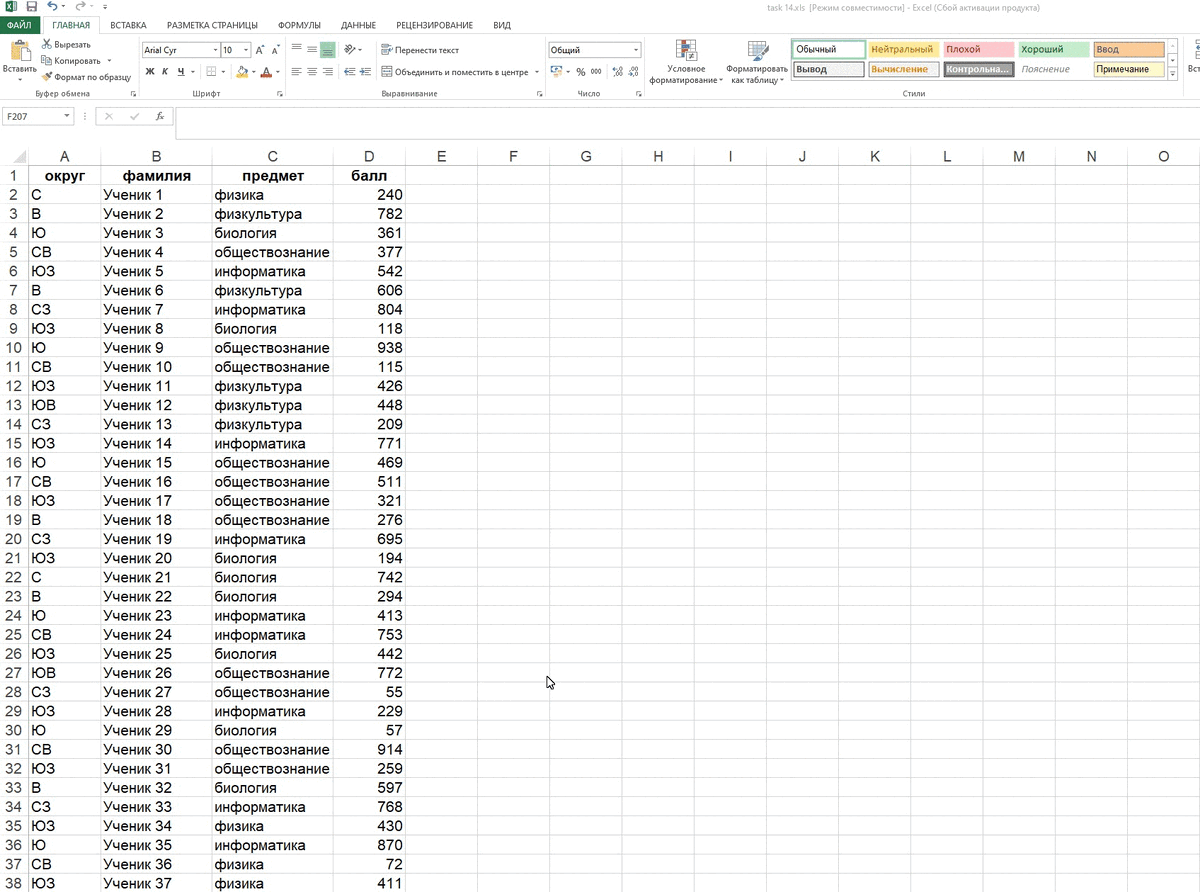
Task: Center cell text horizontally
Action: point(312,72)
